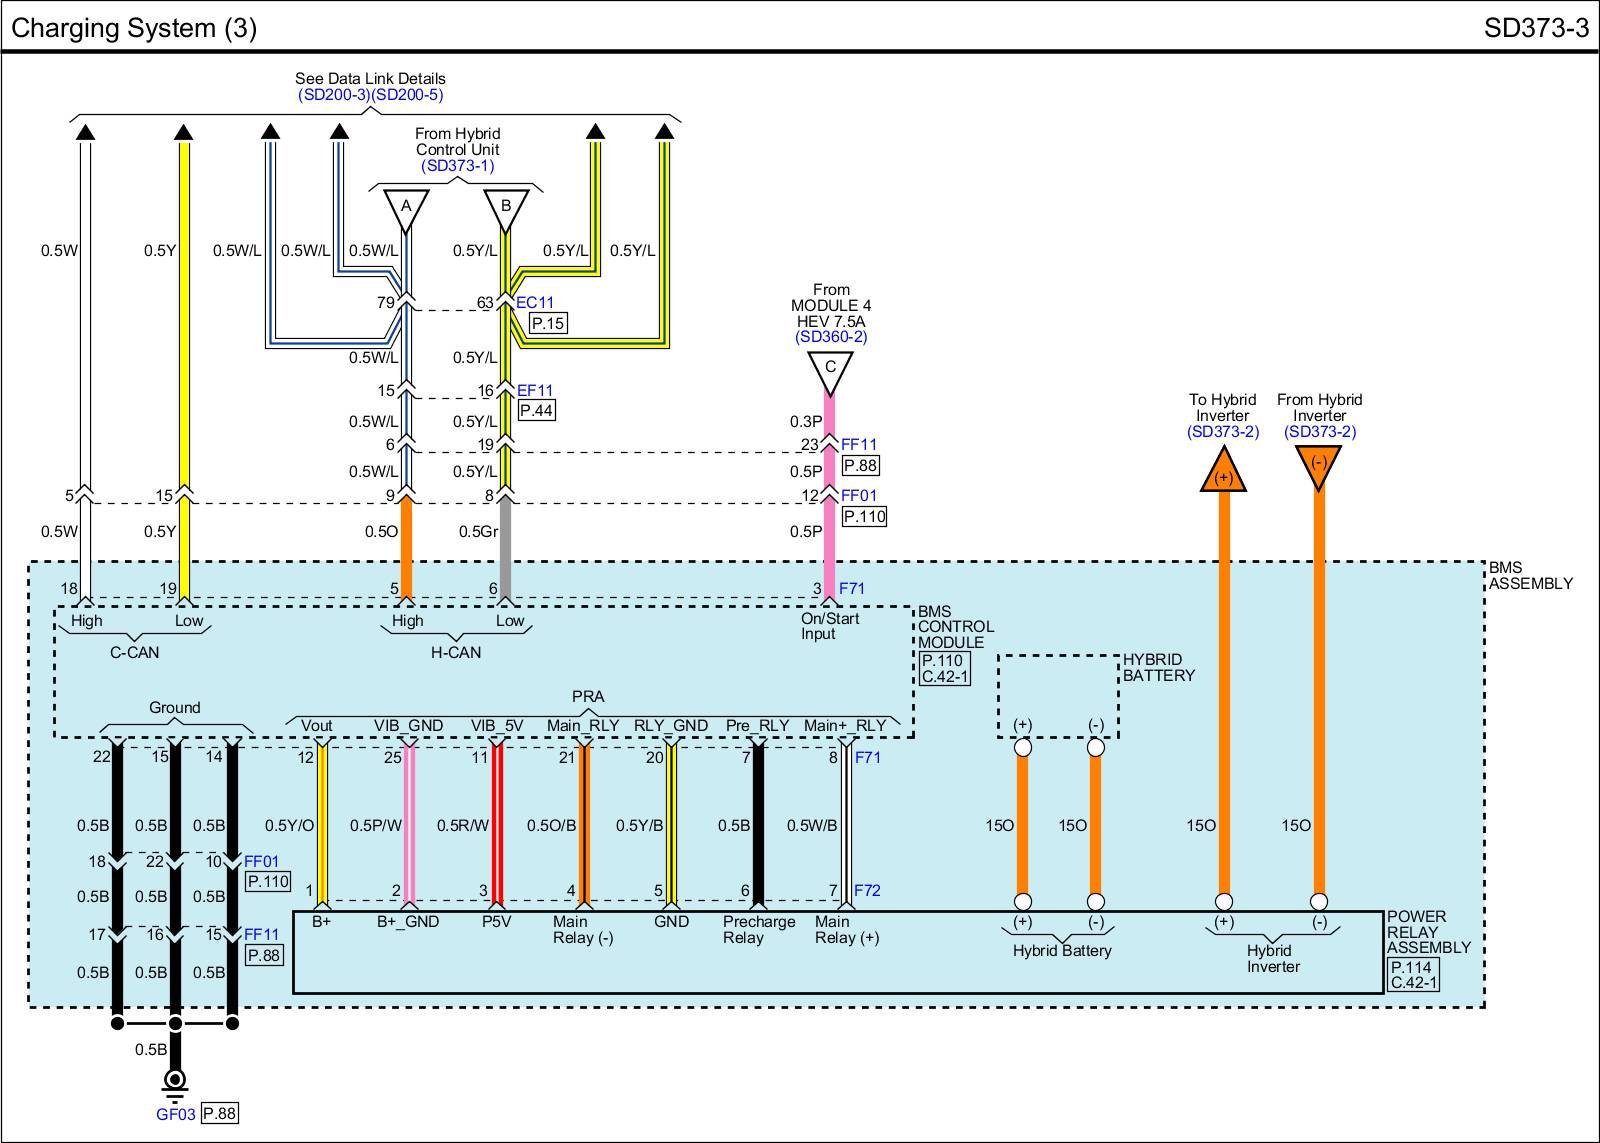Select the EC11 connector label

pos(535,303)
